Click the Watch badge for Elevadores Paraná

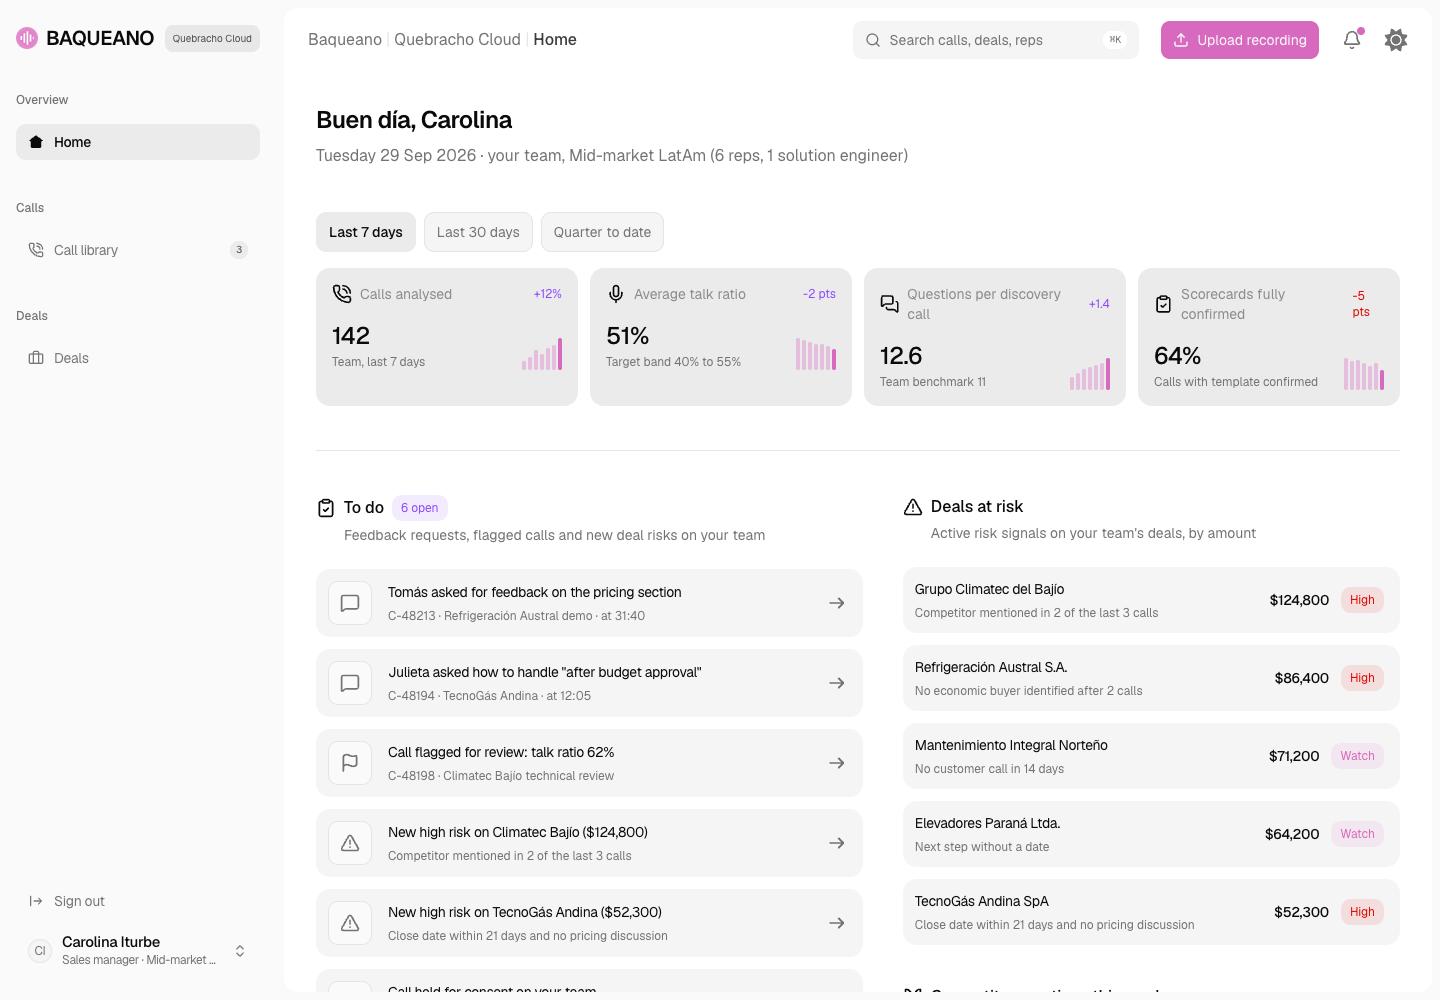tap(1357, 834)
